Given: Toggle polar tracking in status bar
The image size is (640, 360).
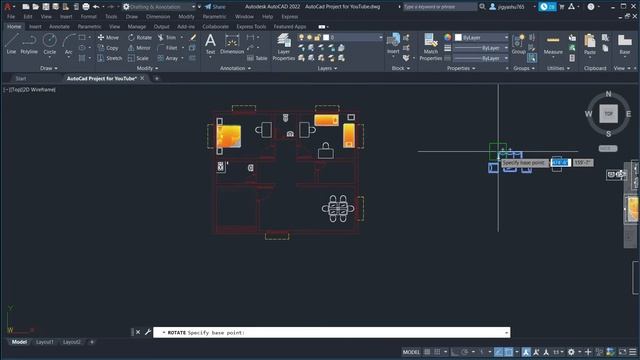Looking at the screenshot, I should tap(465, 352).
